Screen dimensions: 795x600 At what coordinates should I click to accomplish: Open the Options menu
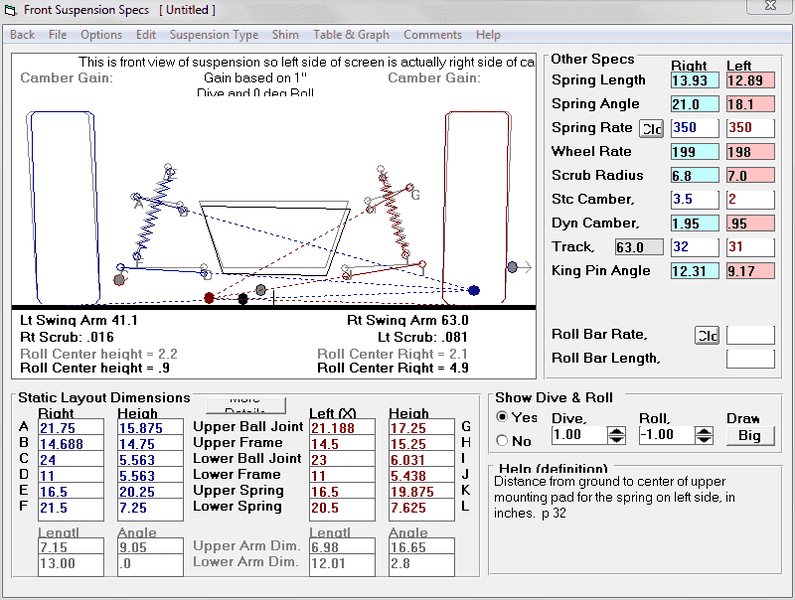[x=101, y=35]
